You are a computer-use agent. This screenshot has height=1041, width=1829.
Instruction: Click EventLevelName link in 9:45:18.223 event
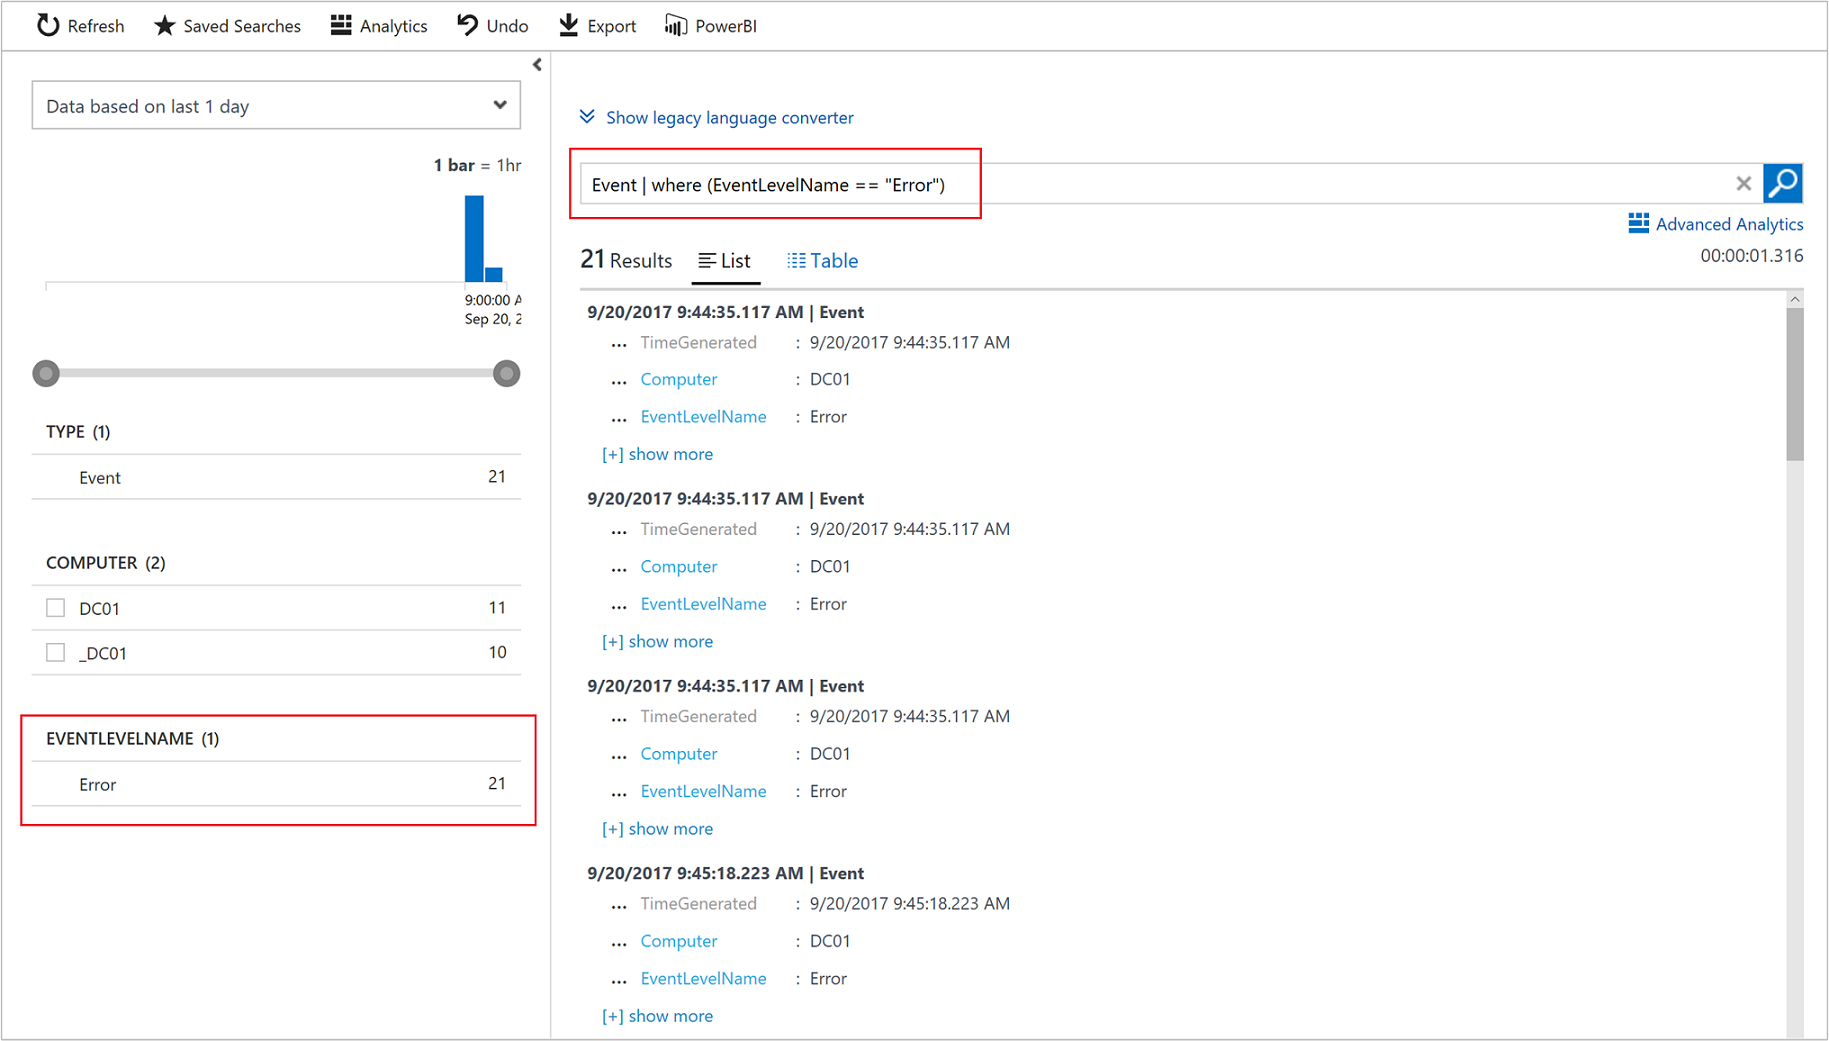[x=703, y=978]
